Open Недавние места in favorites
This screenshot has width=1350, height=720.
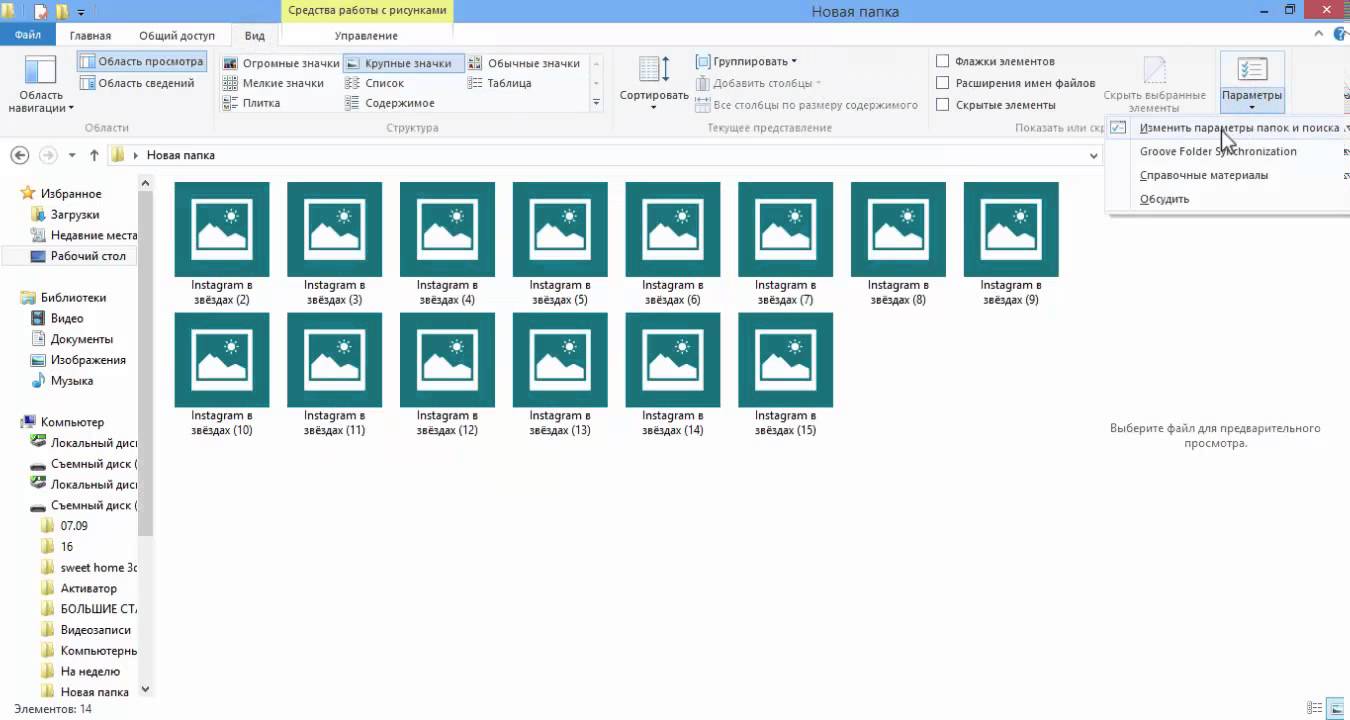[94, 236]
